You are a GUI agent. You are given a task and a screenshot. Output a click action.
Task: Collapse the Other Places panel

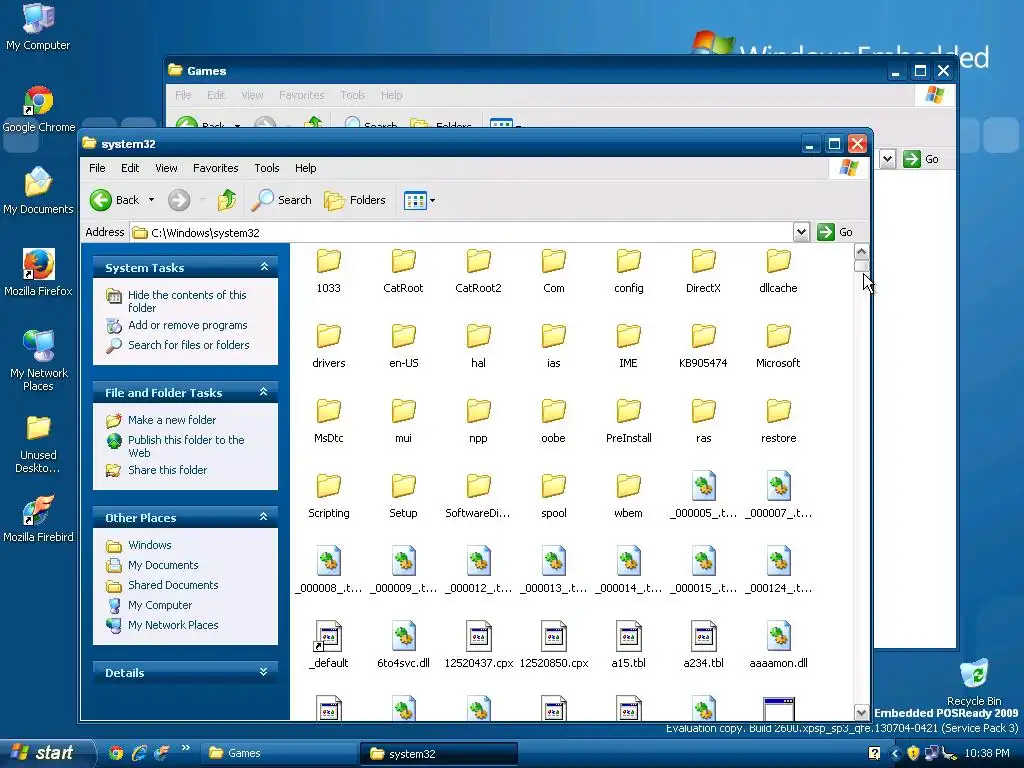coord(264,517)
